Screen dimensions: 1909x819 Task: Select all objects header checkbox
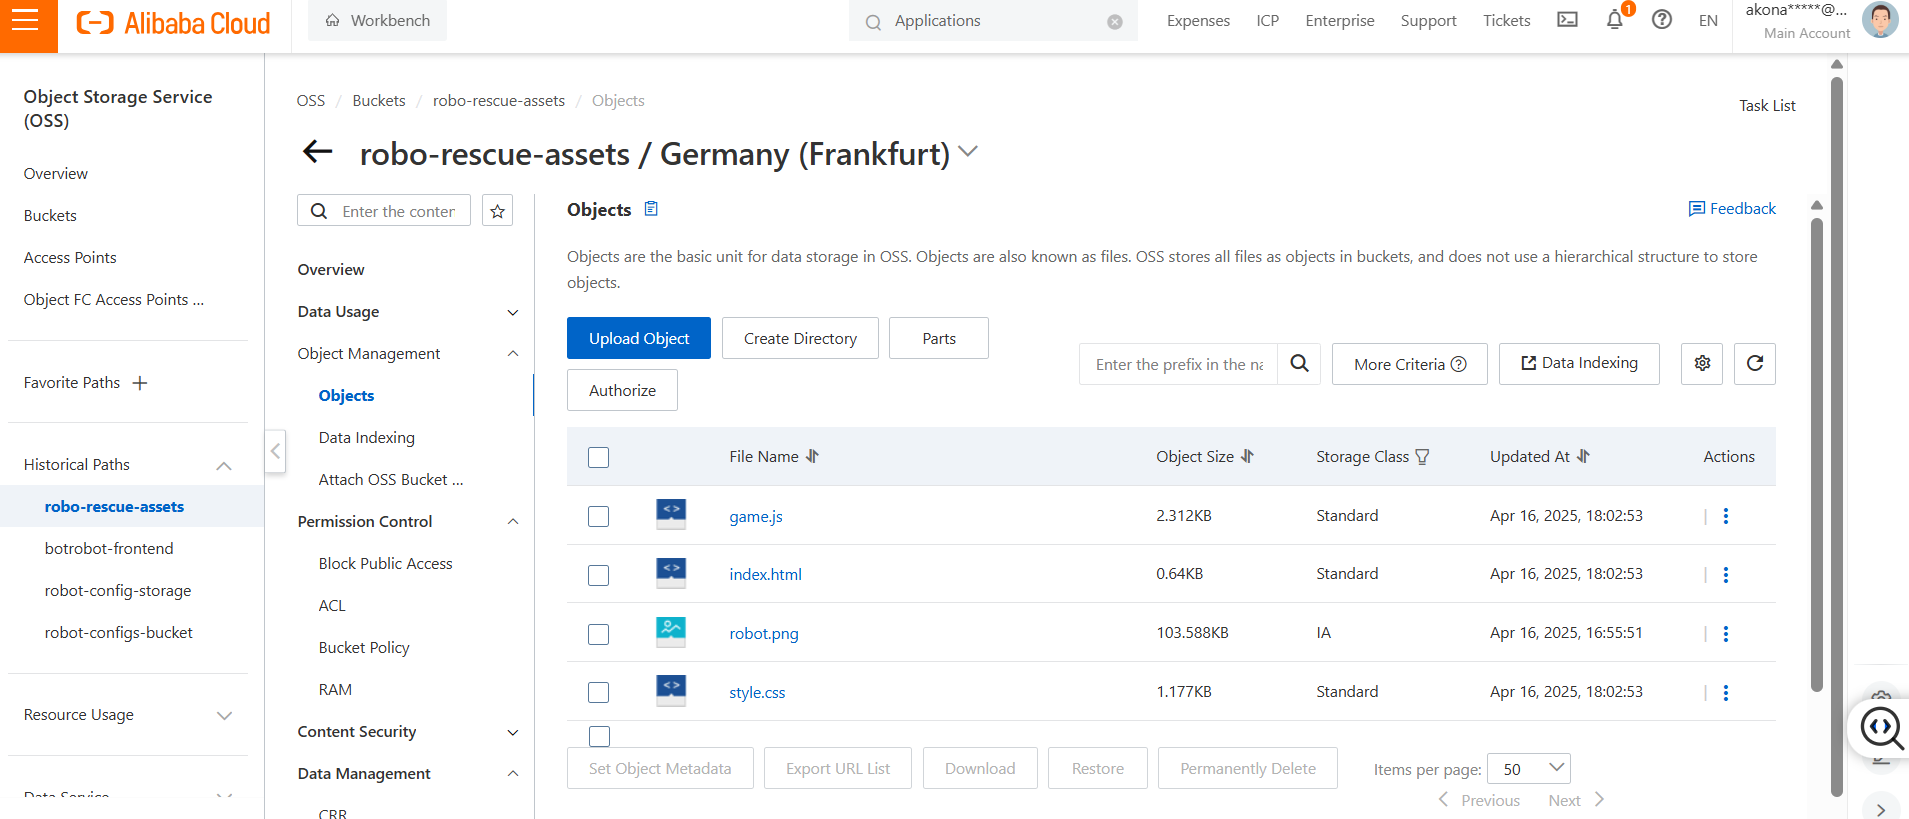coord(598,457)
